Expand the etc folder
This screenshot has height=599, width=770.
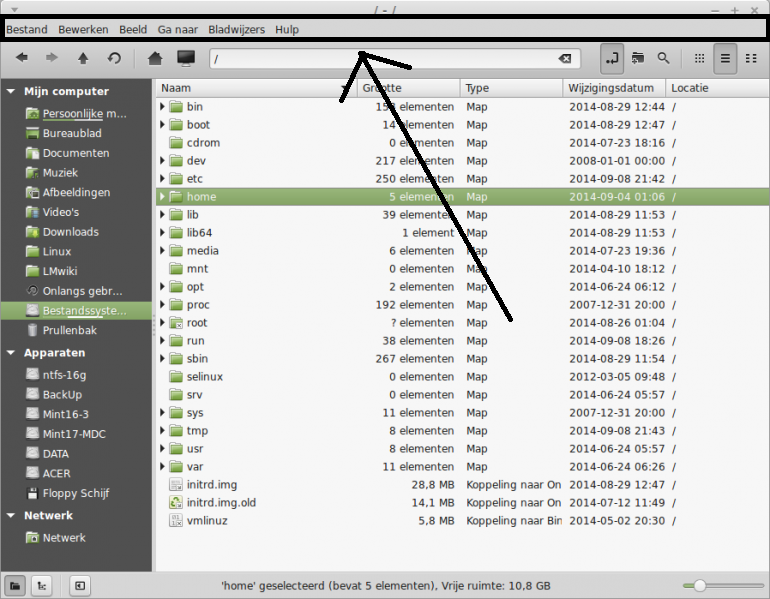tap(162, 179)
